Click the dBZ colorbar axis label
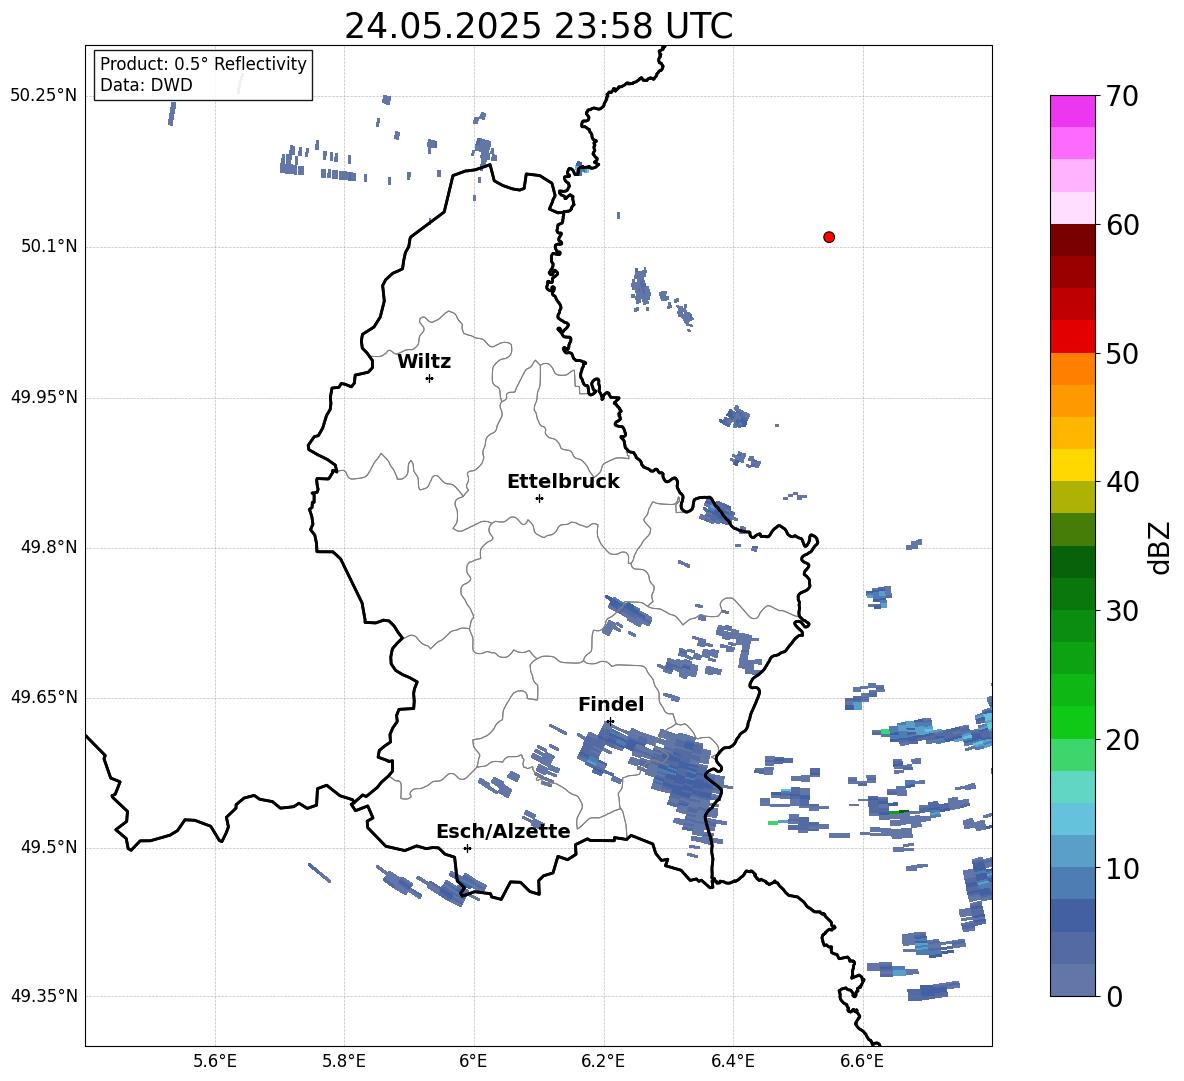This screenshot has width=1184, height=1081. click(1161, 548)
